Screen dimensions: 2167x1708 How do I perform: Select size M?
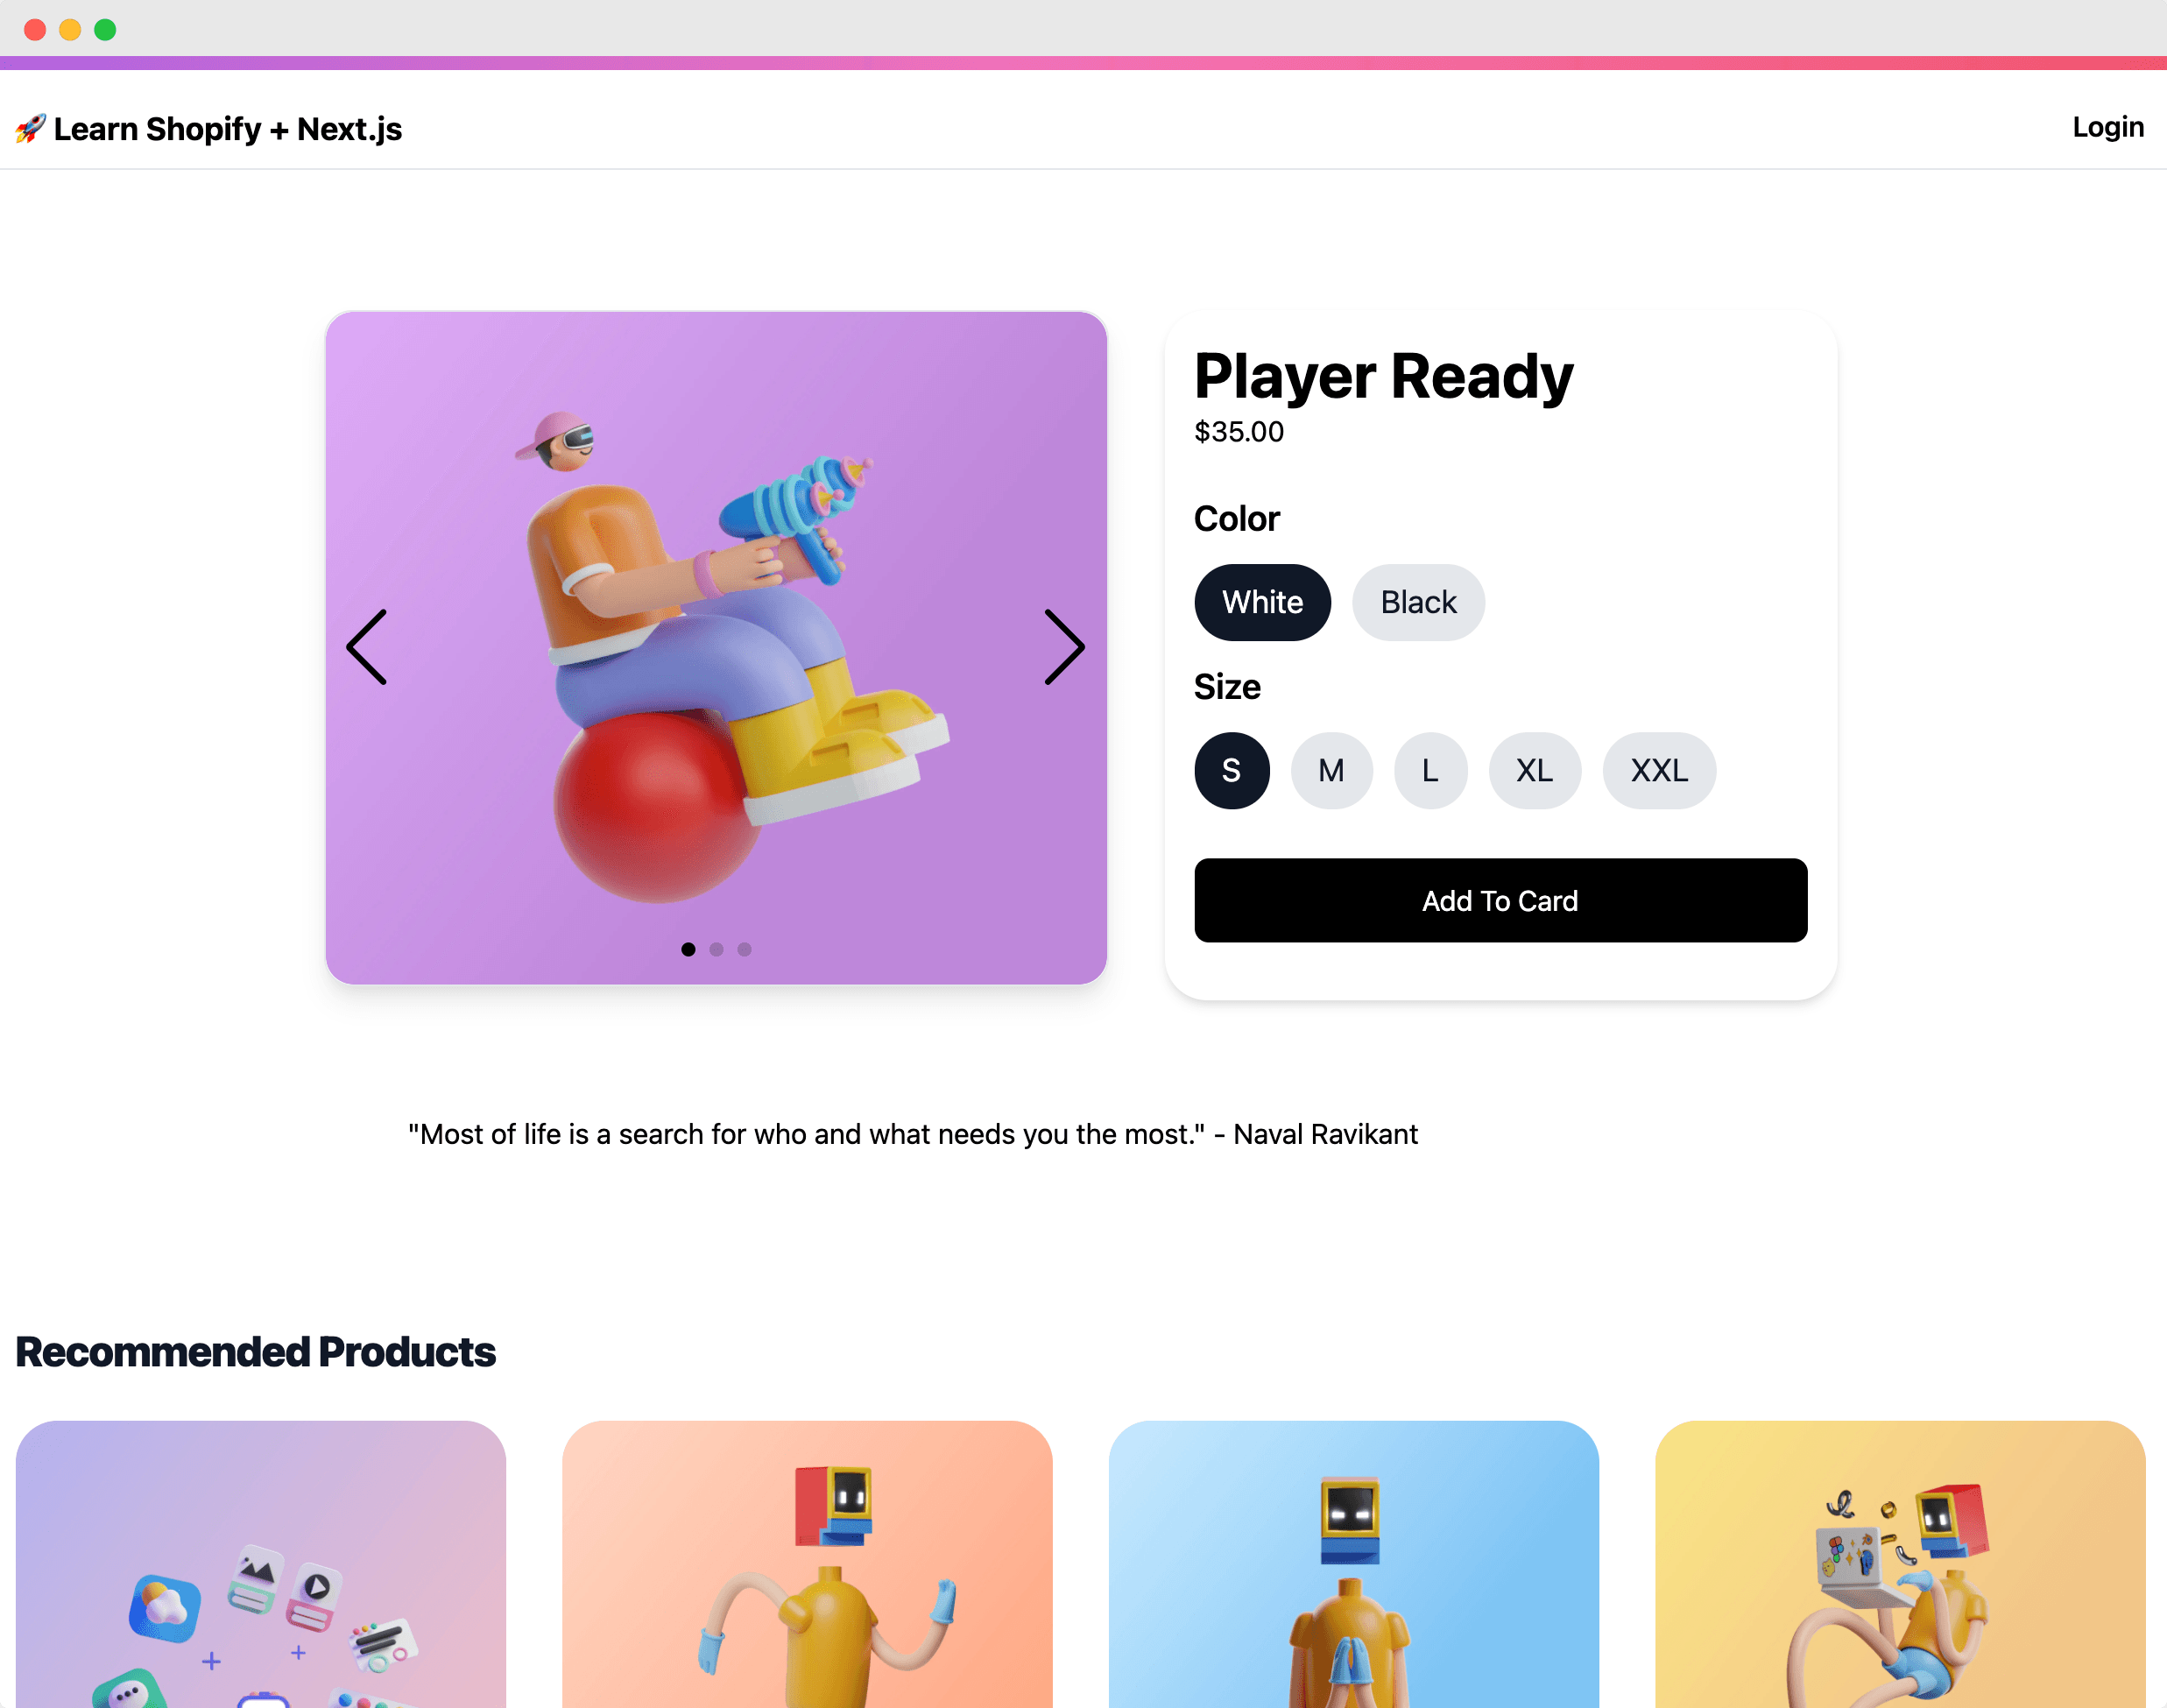point(1331,770)
